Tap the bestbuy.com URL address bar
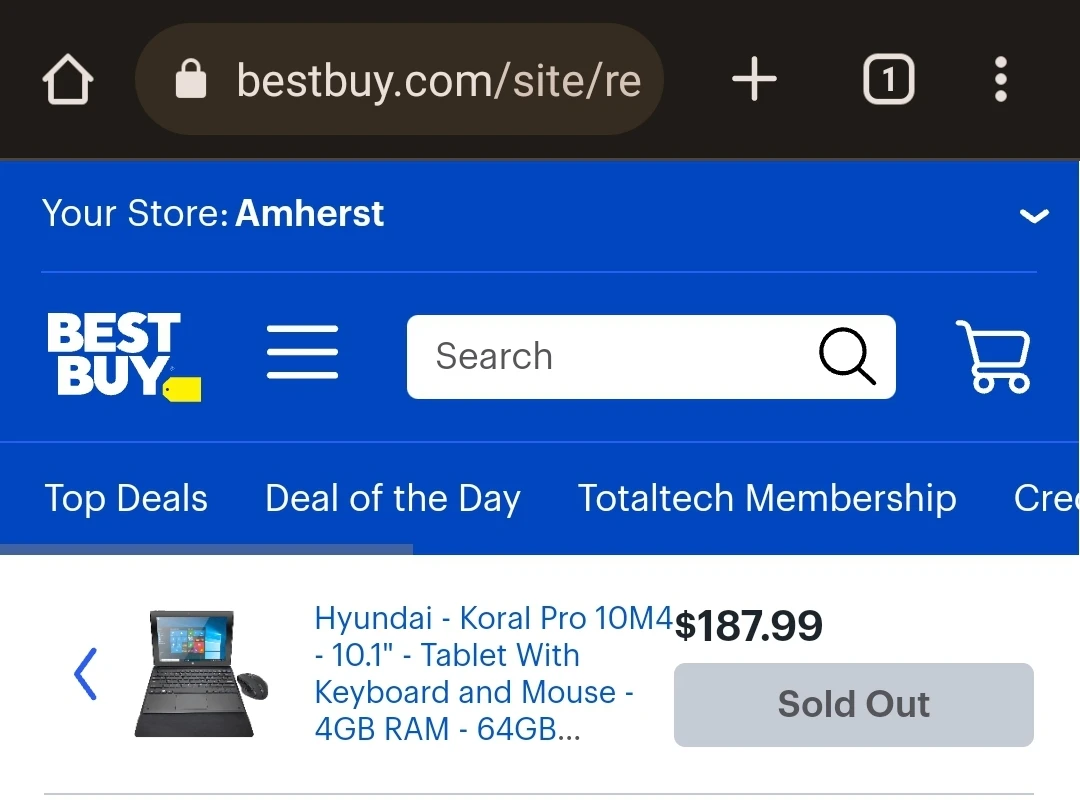 pos(399,79)
